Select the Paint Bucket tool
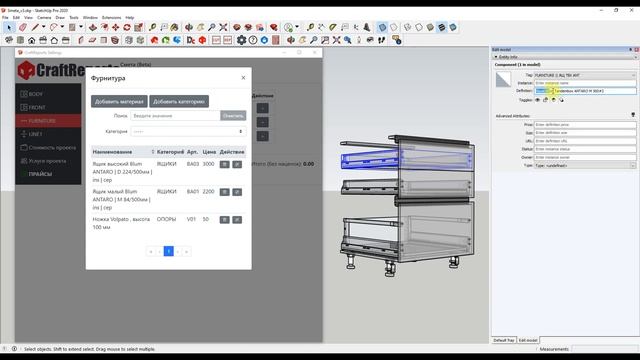 (x=175, y=27)
